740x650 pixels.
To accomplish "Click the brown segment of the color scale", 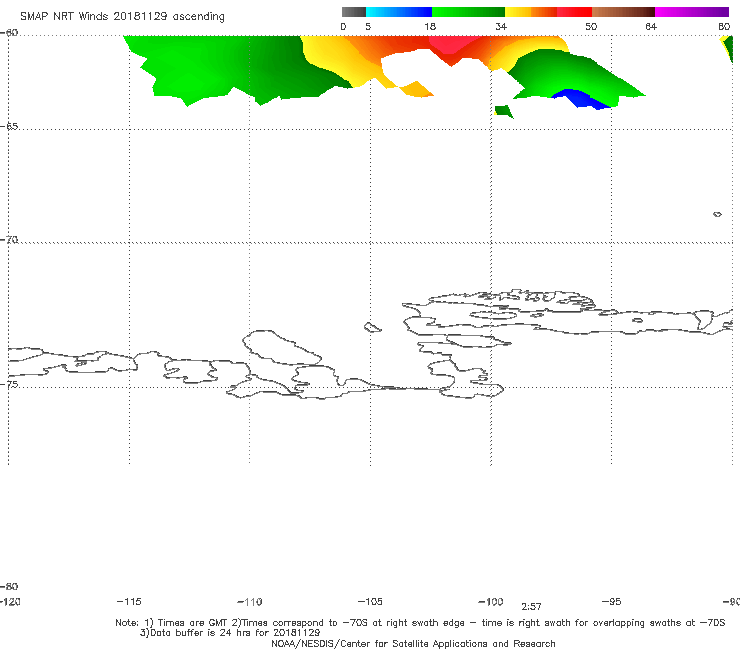I will pyautogui.click(x=623, y=12).
